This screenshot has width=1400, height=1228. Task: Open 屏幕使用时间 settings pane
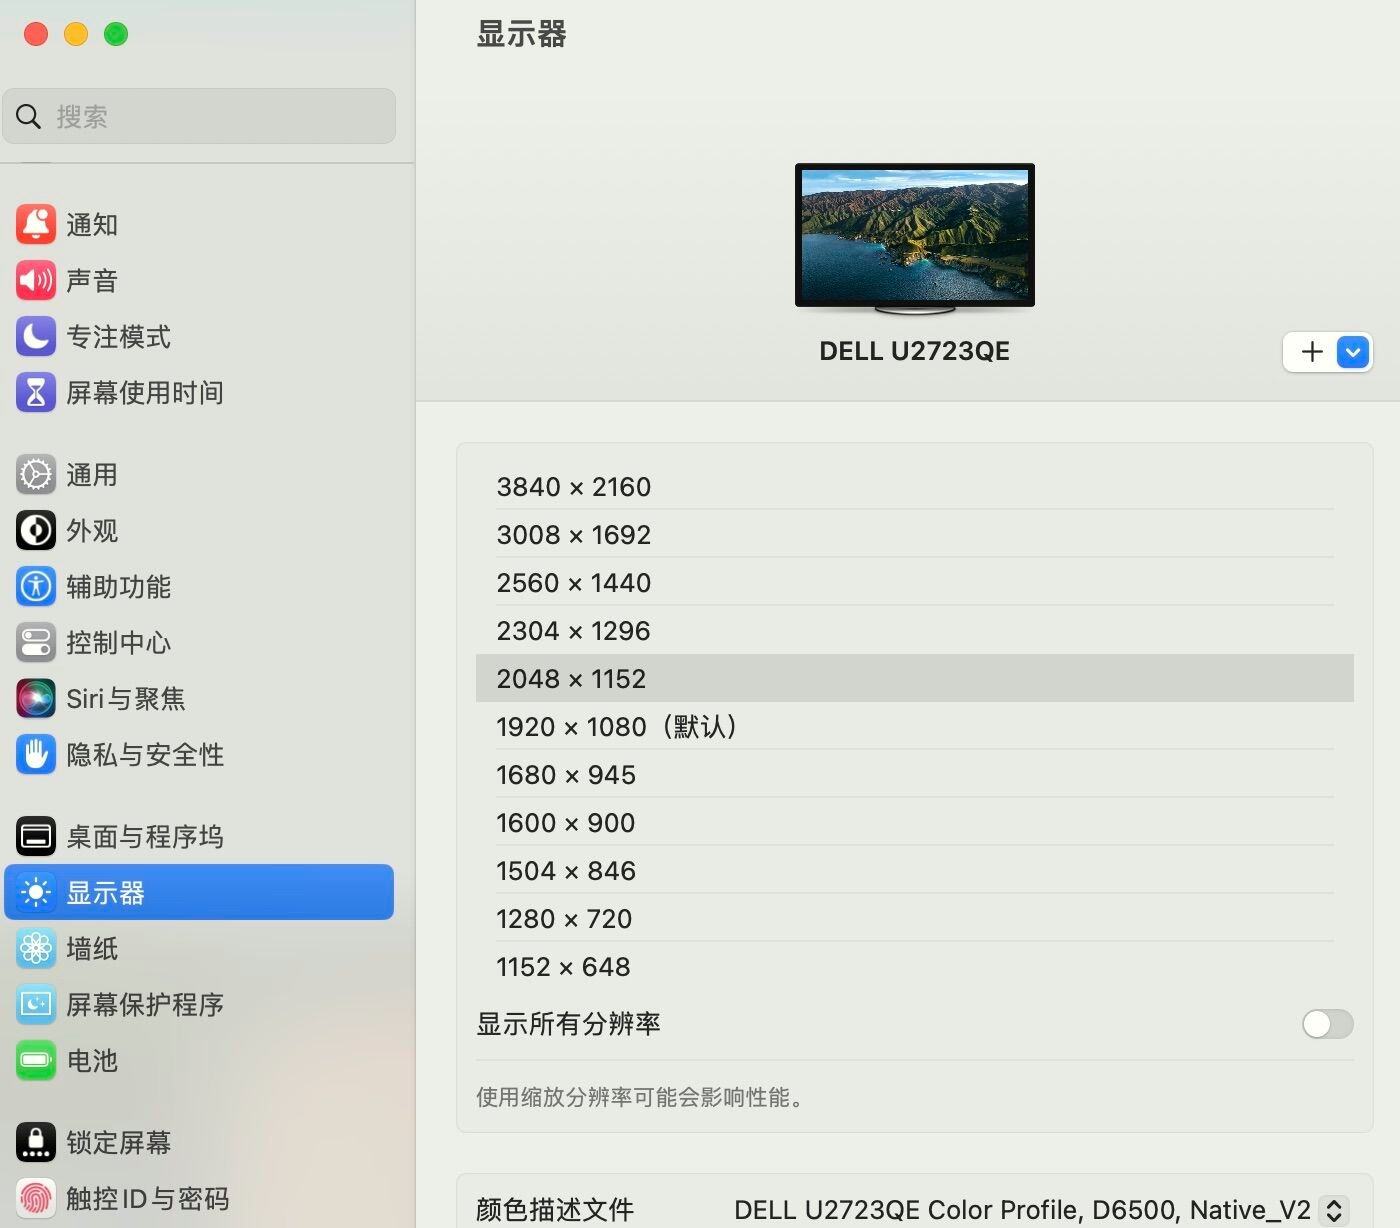[199, 392]
